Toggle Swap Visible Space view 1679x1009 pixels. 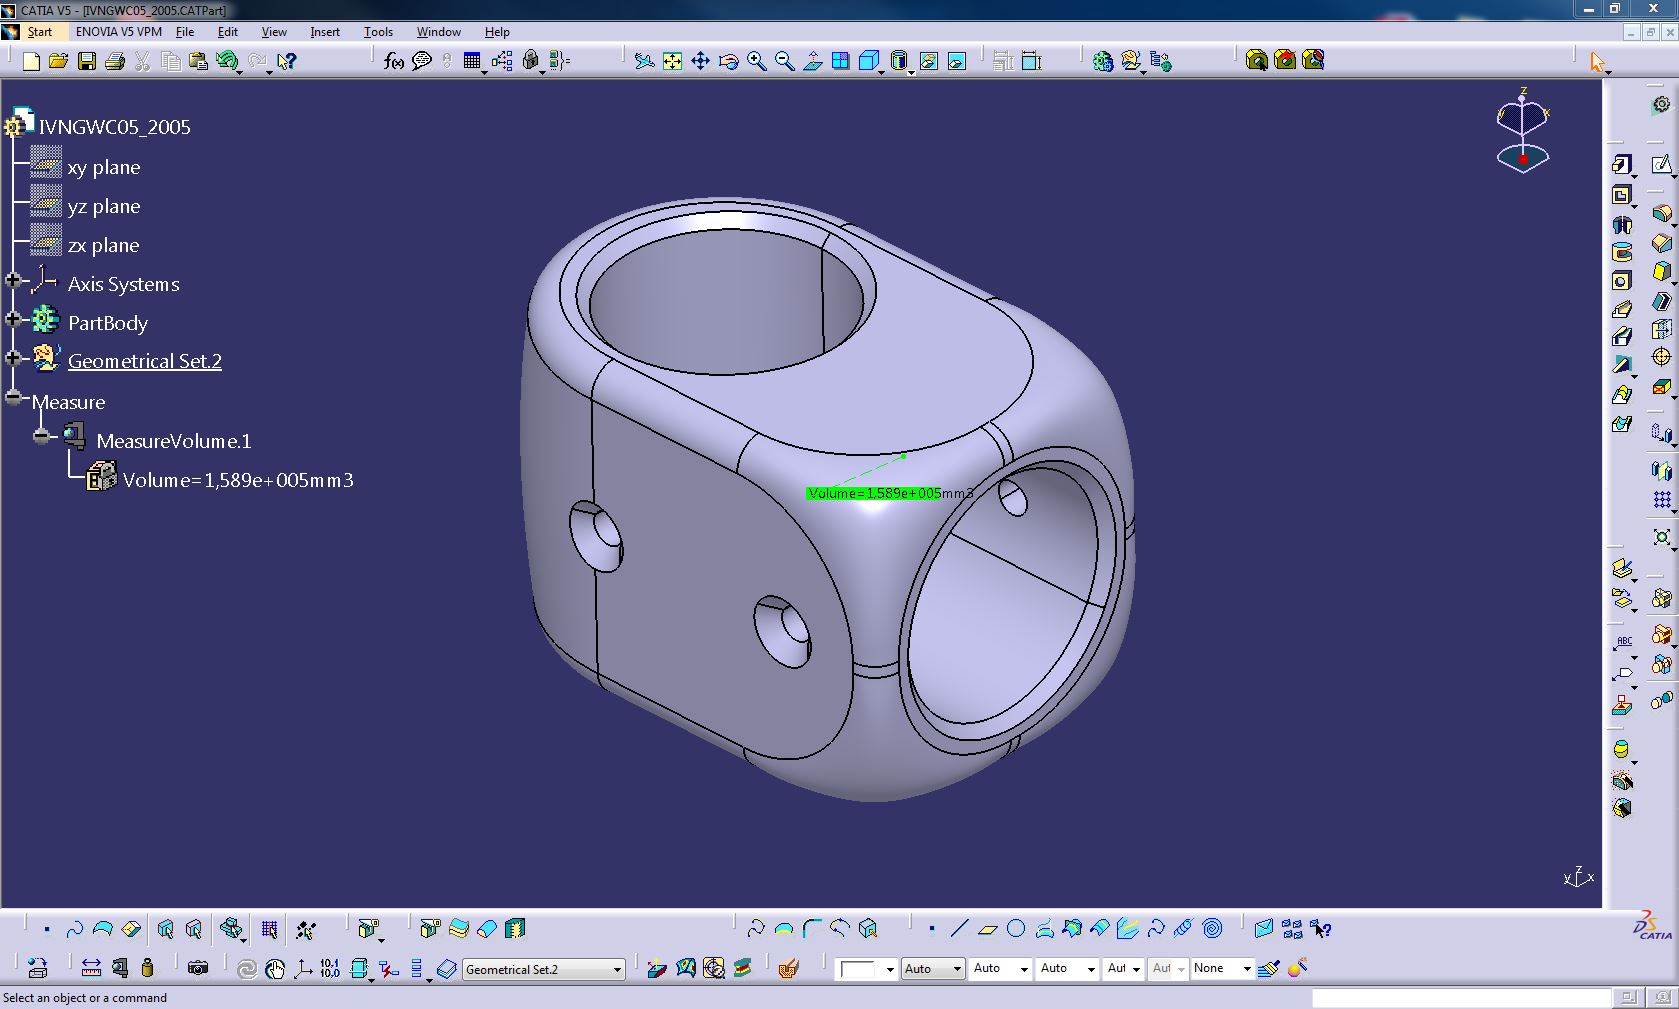(x=957, y=62)
